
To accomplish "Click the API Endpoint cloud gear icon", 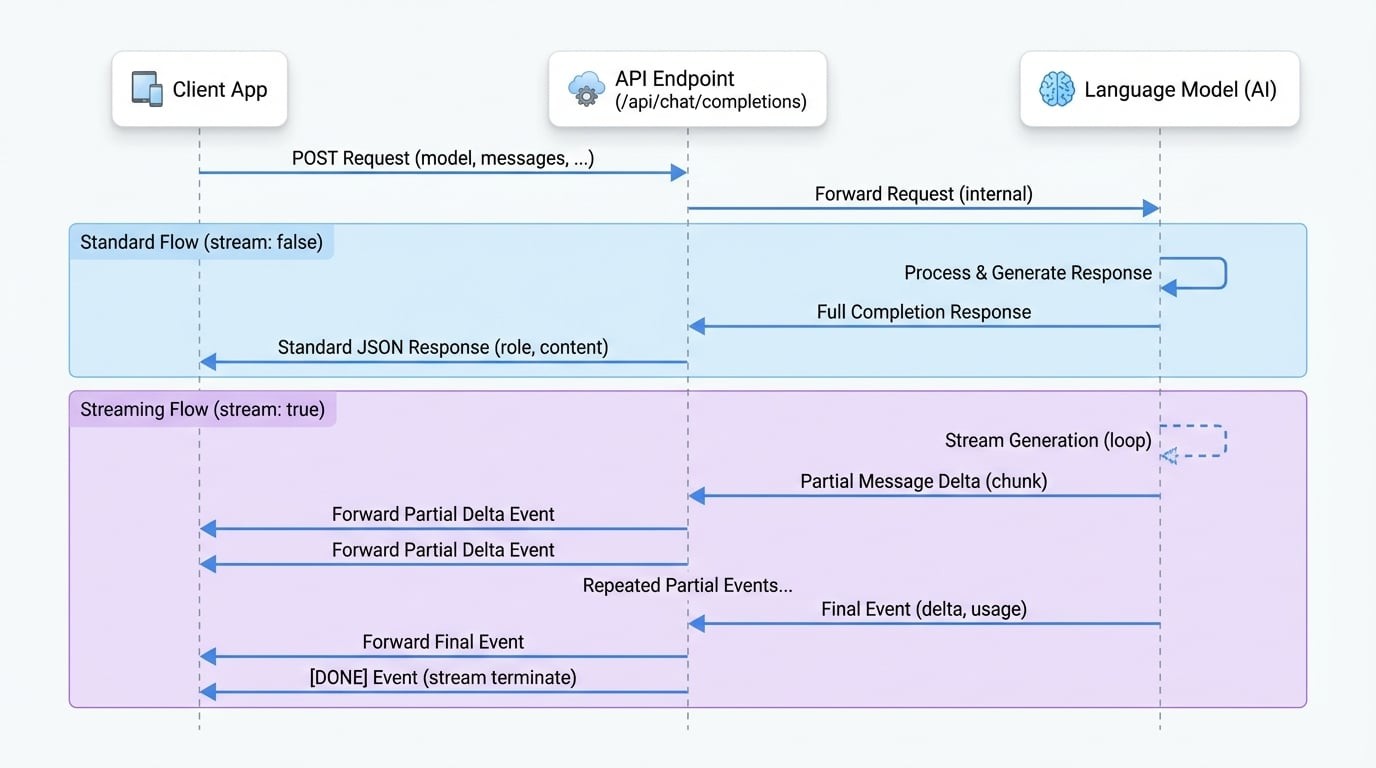I will coord(586,89).
